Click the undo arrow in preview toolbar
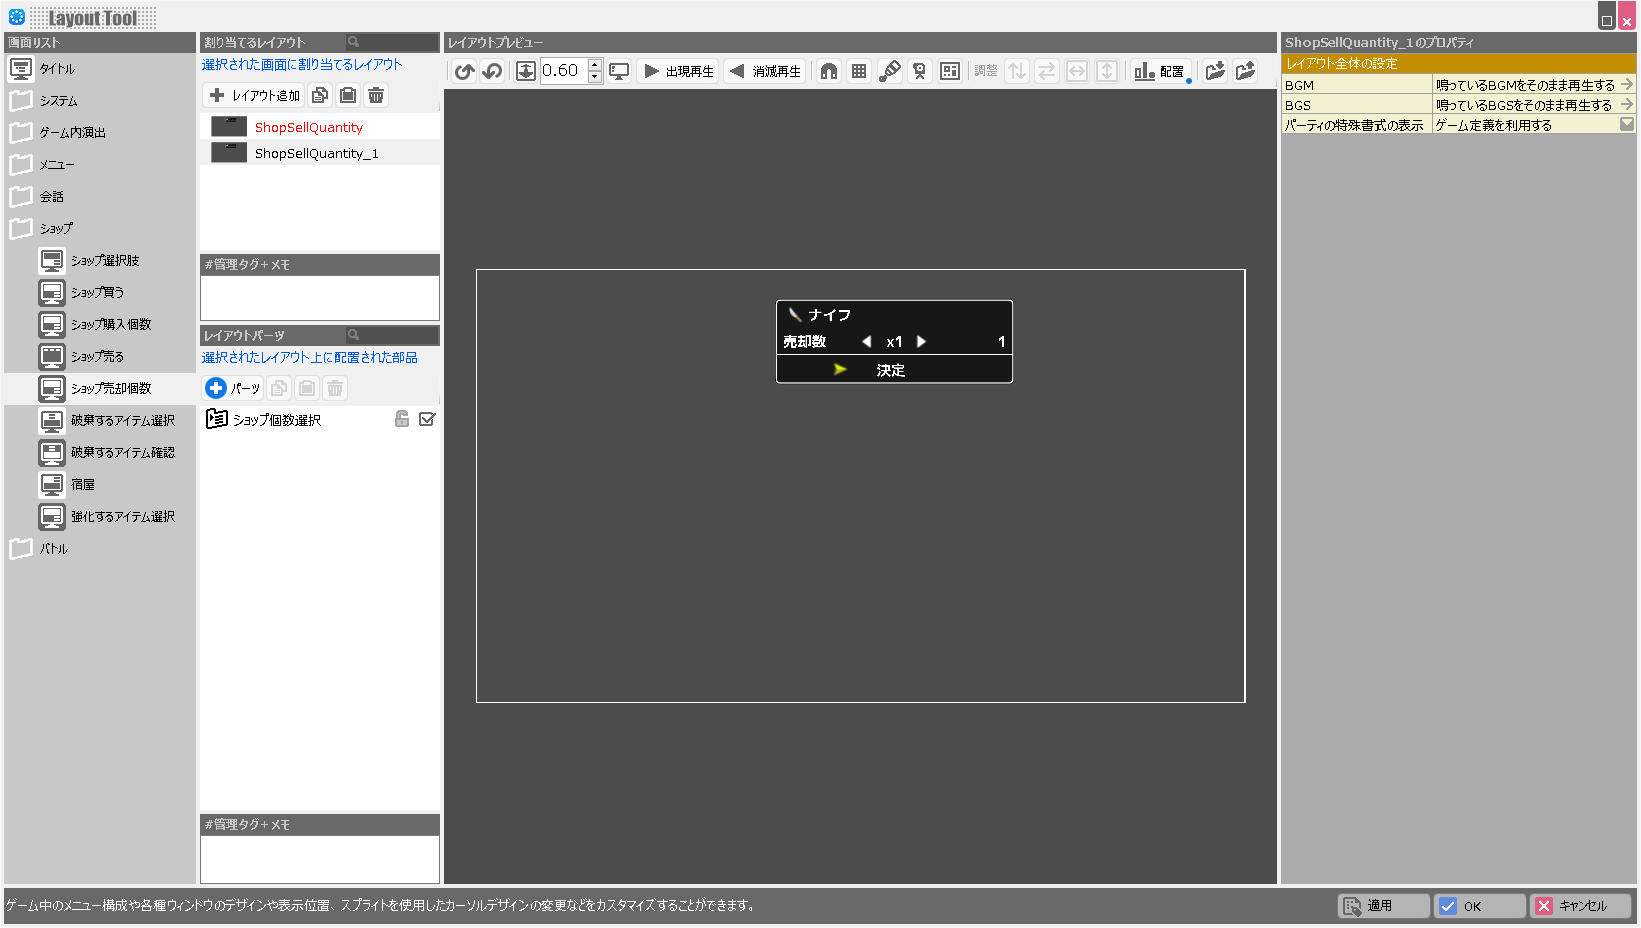The image size is (1641, 928). [x=464, y=71]
